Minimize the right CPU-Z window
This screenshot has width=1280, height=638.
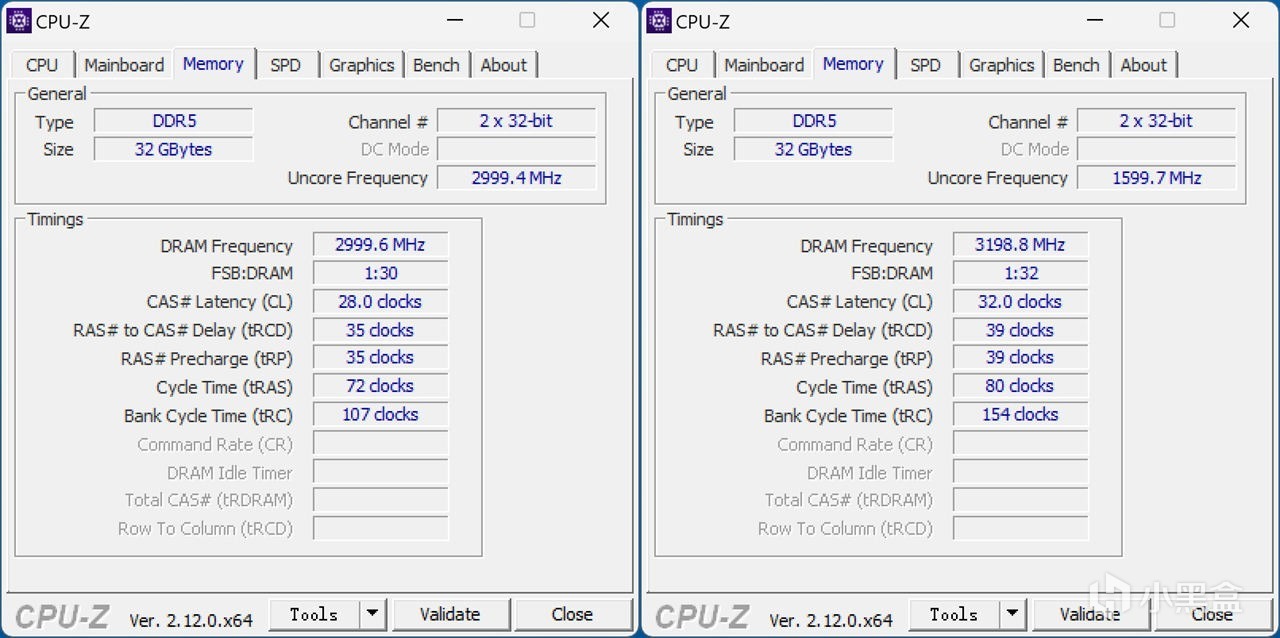coord(1094,20)
